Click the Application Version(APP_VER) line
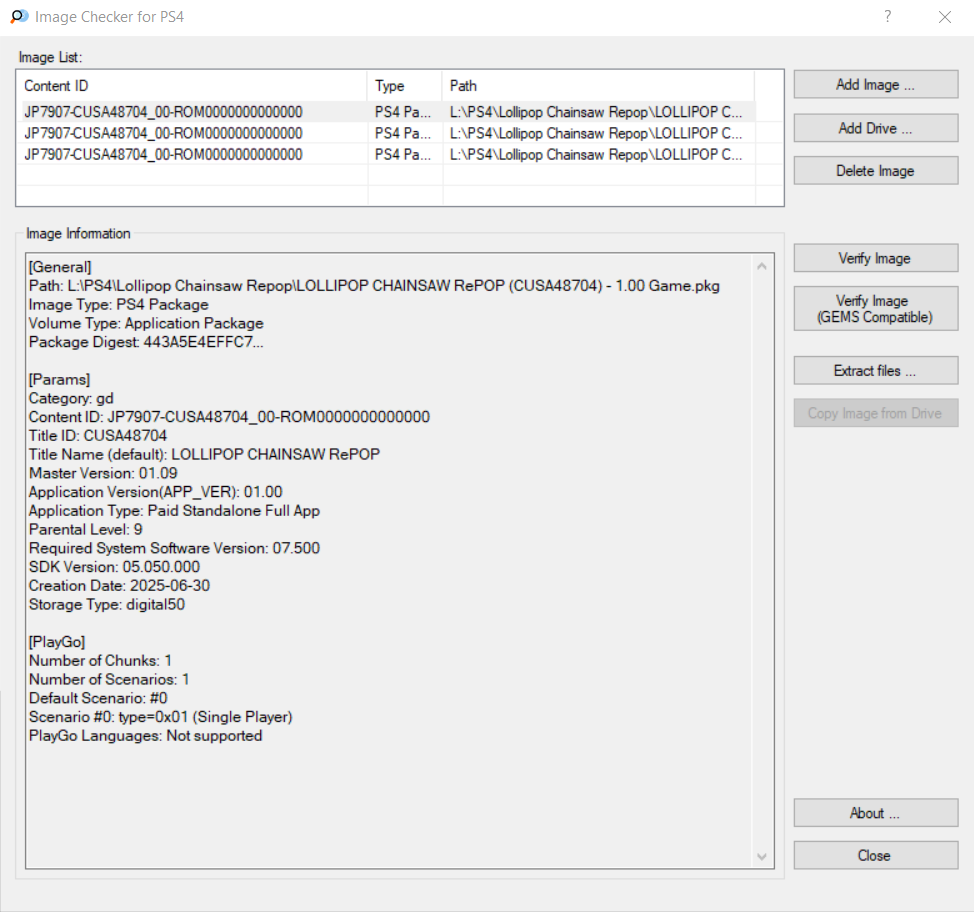The width and height of the screenshot is (974, 912). click(x=156, y=492)
